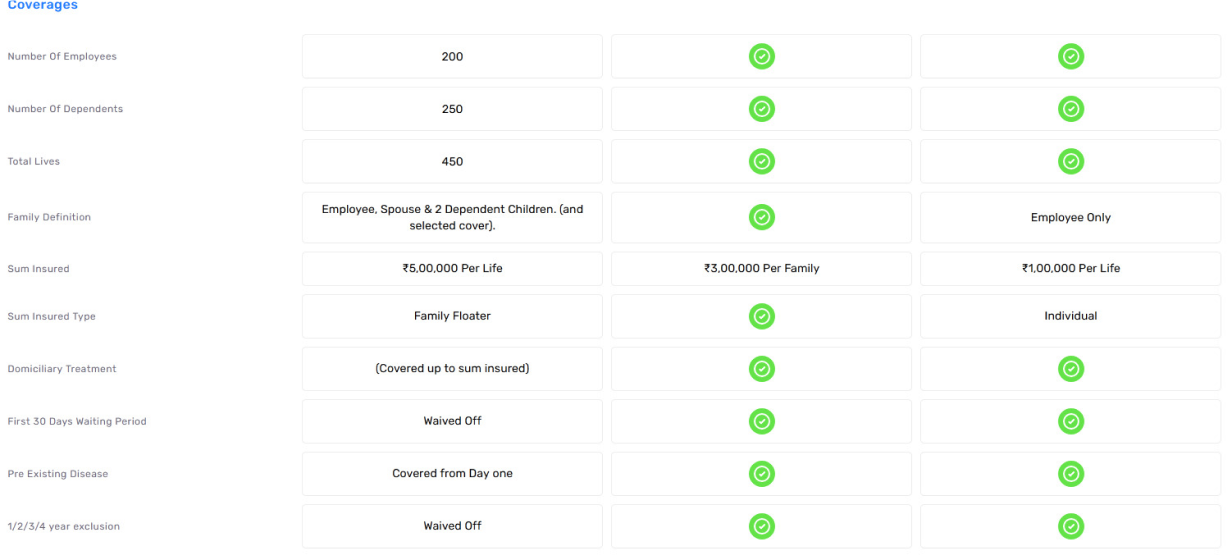This screenshot has height=556, width=1232.
Task: Click the last column checkmark for Number Of Employees
Action: pyautogui.click(x=1070, y=57)
